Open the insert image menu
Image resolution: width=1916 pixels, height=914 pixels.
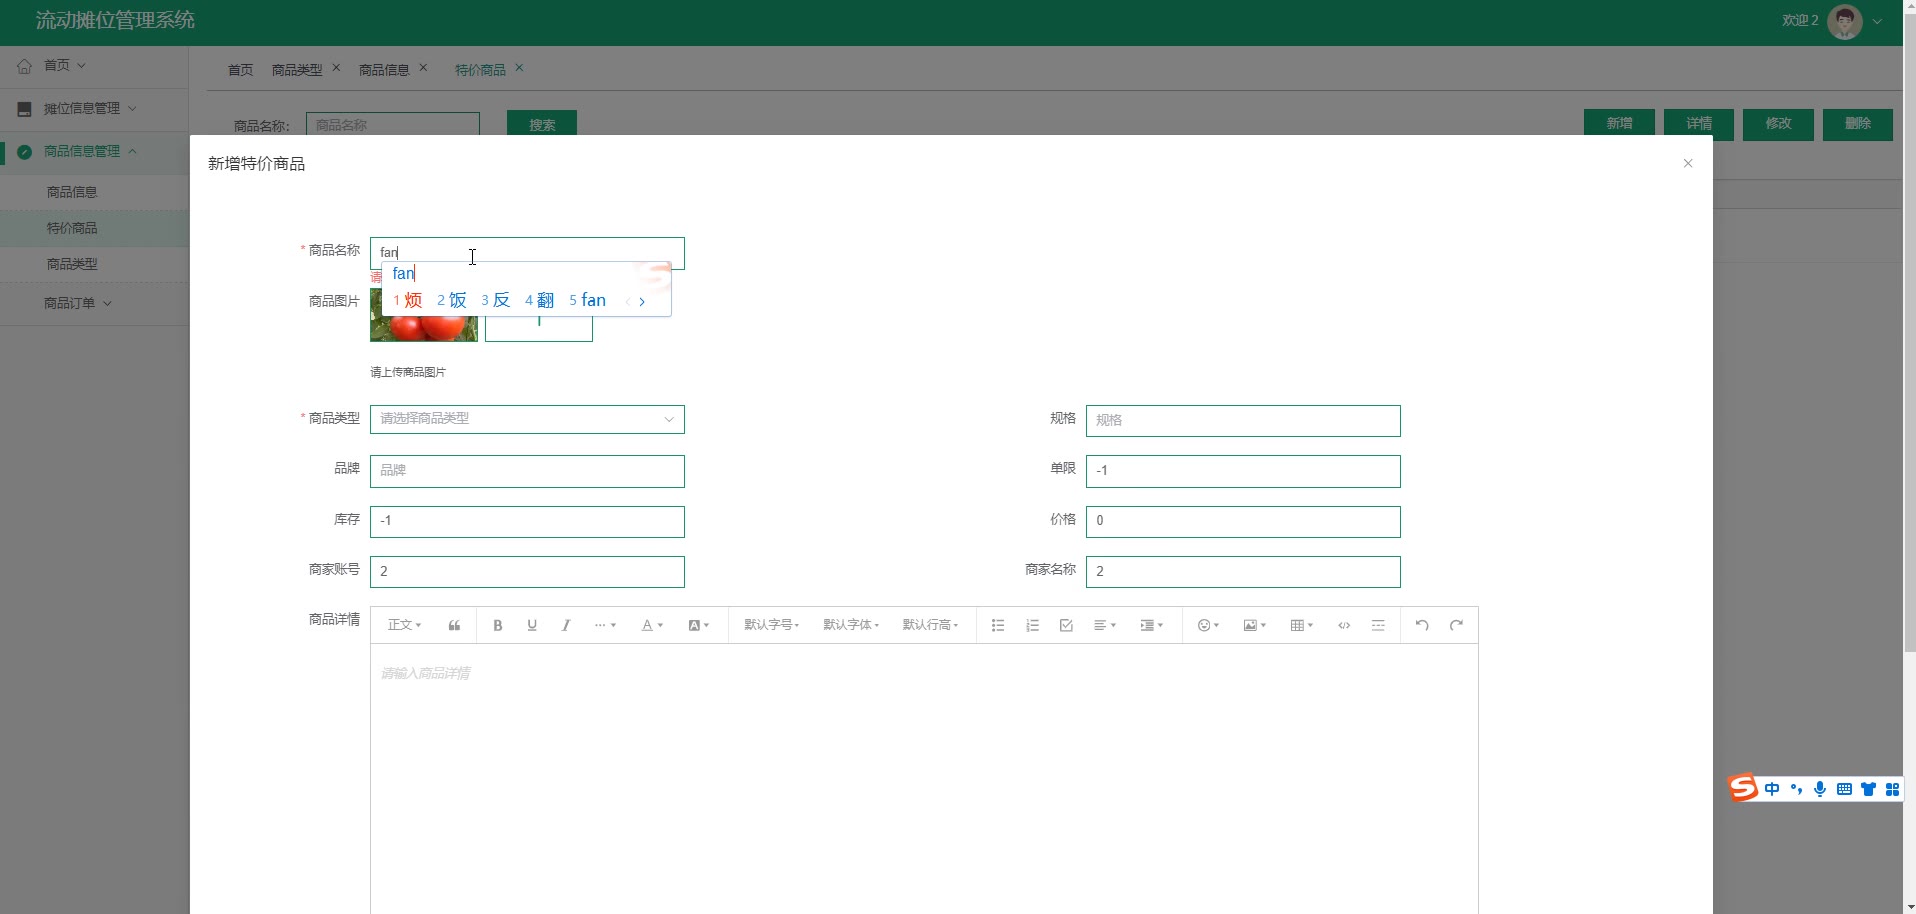click(x=1255, y=625)
